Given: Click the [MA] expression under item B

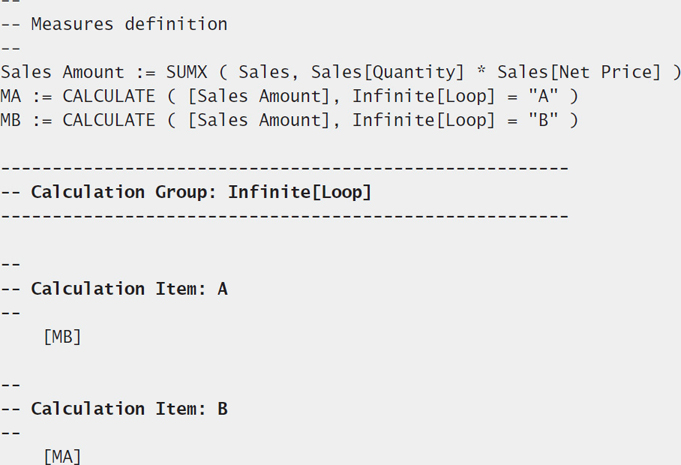Looking at the screenshot, I should (63, 457).
